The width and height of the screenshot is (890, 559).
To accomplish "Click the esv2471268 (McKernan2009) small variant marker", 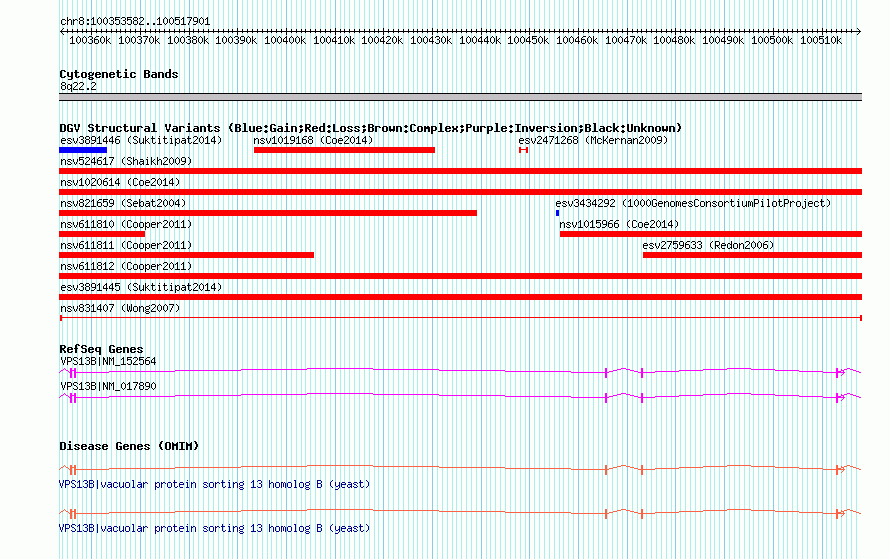I will (523, 150).
